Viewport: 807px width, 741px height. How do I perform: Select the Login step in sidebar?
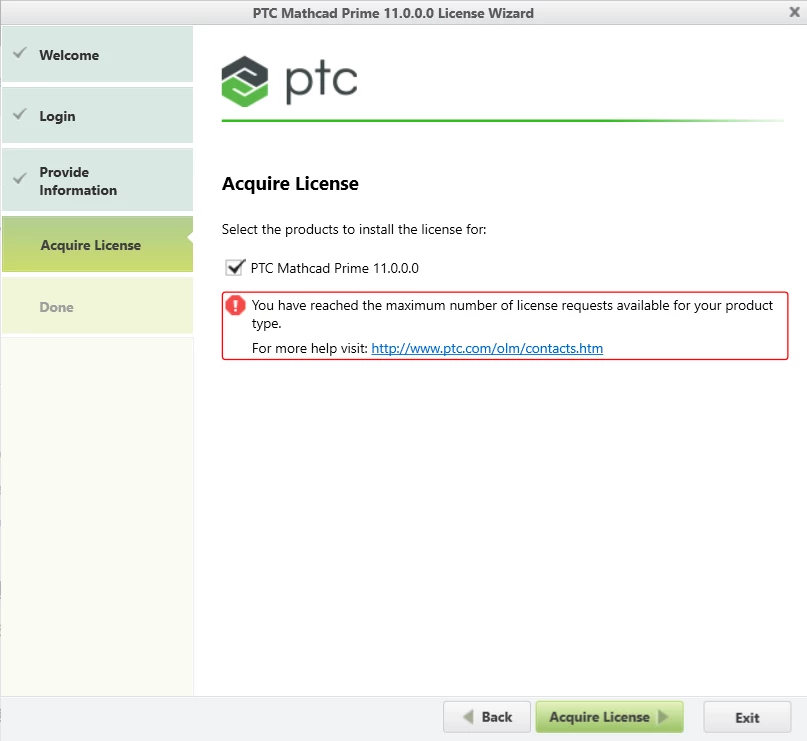pos(97,115)
